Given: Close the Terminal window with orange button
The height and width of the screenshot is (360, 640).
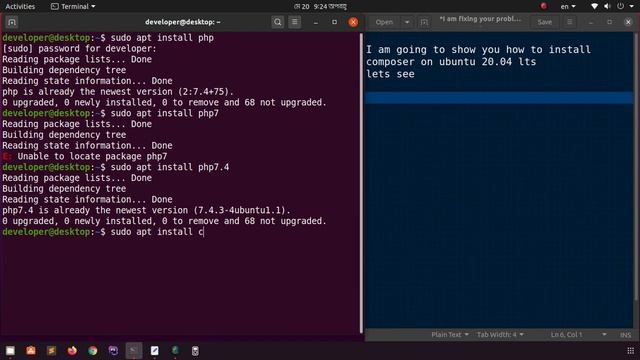Looking at the screenshot, I should [x=353, y=22].
